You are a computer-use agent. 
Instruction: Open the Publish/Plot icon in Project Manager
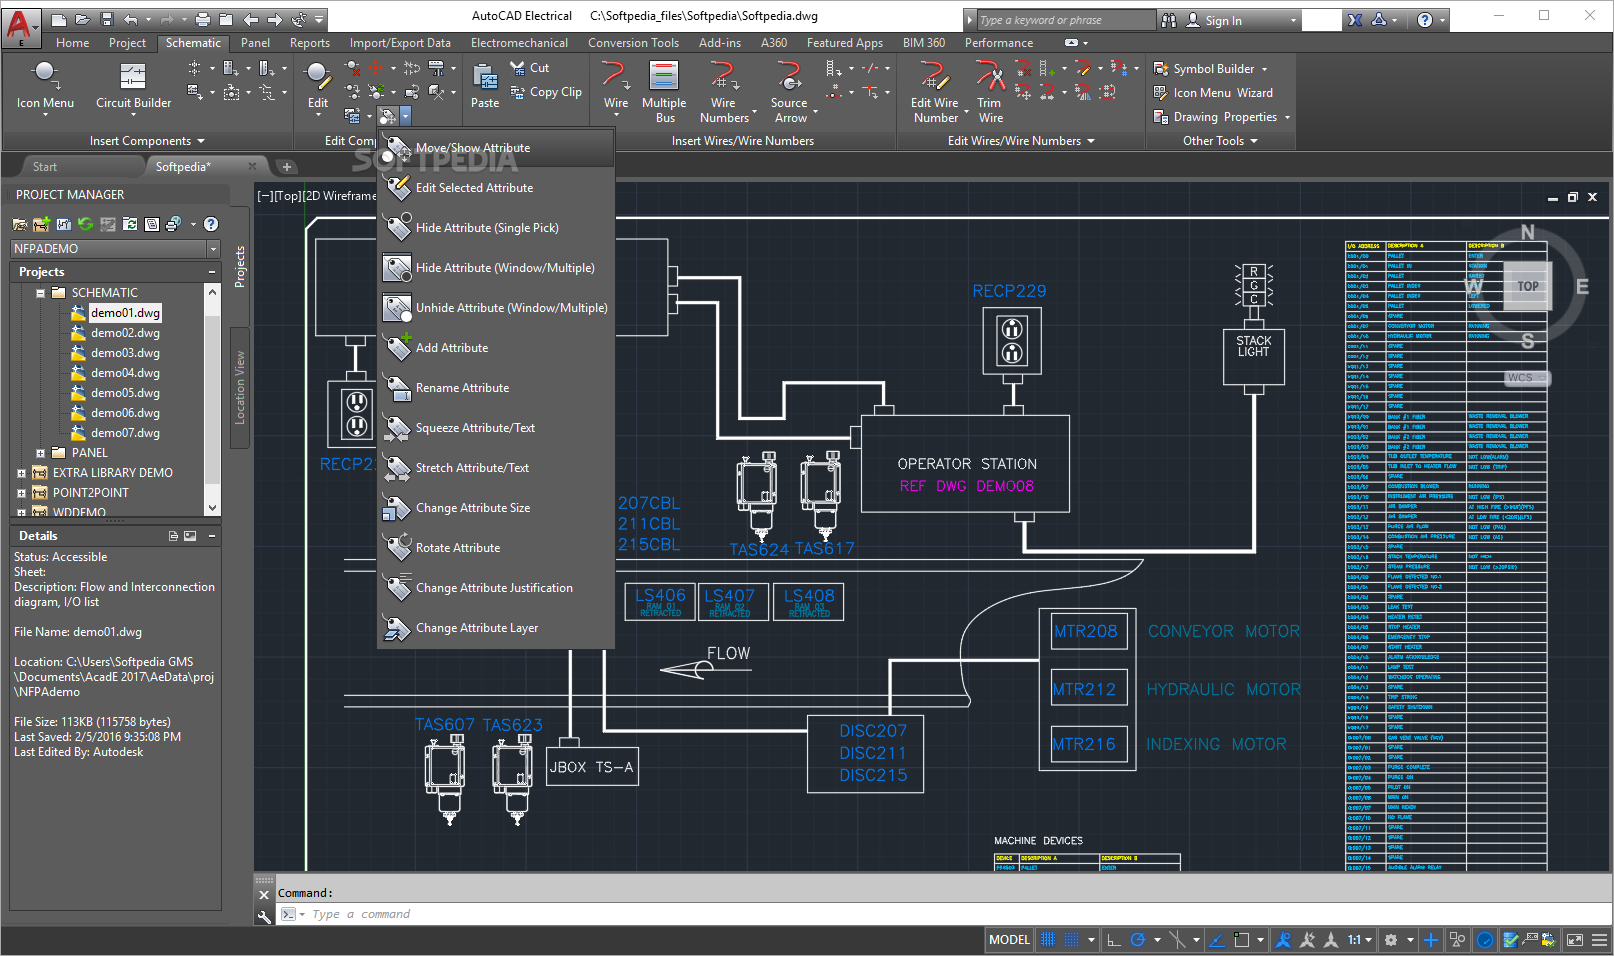click(x=173, y=224)
